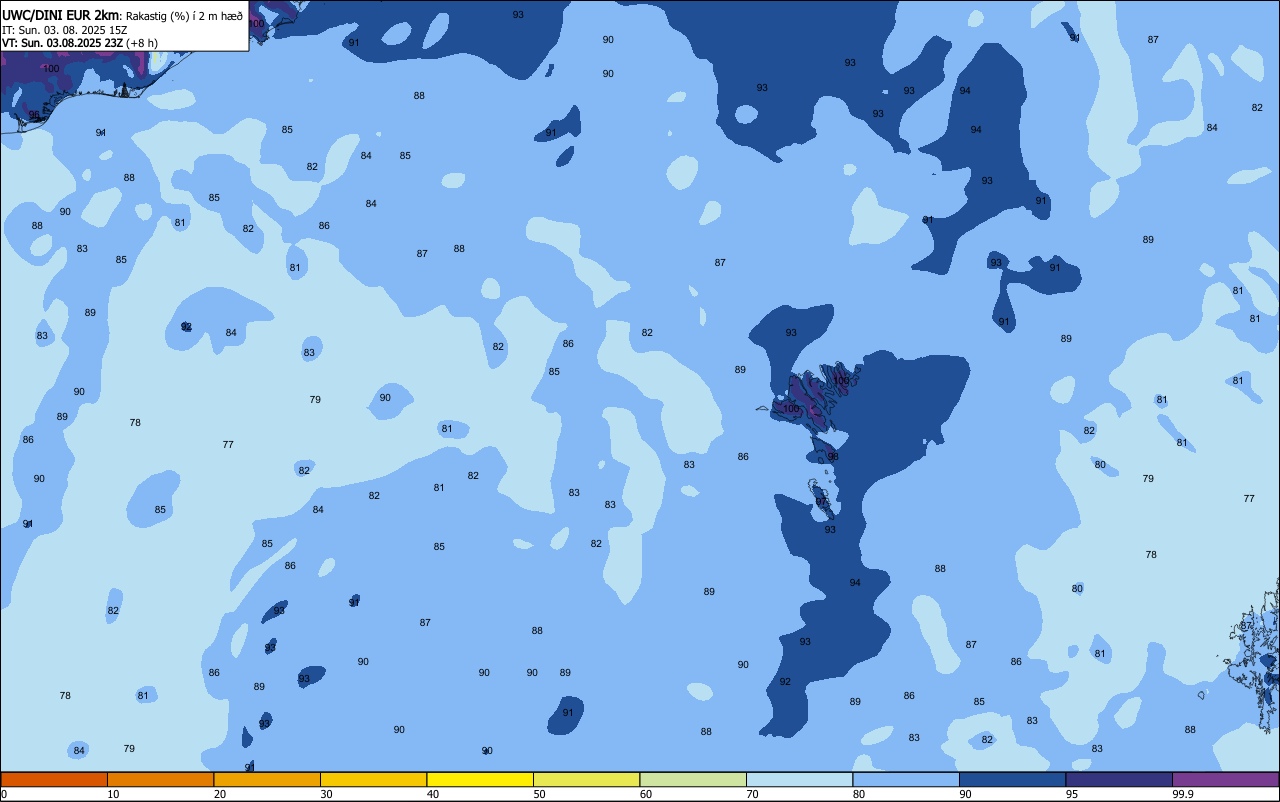Click the '0' tick label on the color scale

(4, 794)
